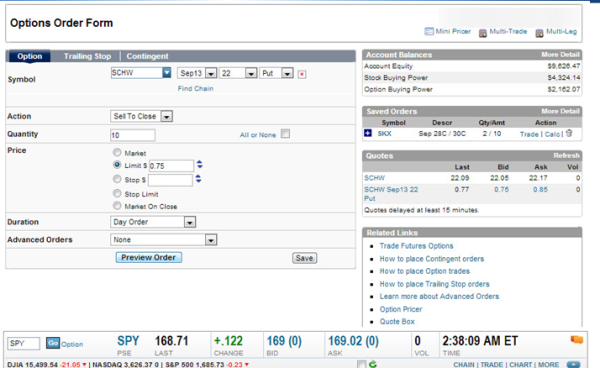
Task: Click the 0.75 bid price link
Action: tap(501, 189)
